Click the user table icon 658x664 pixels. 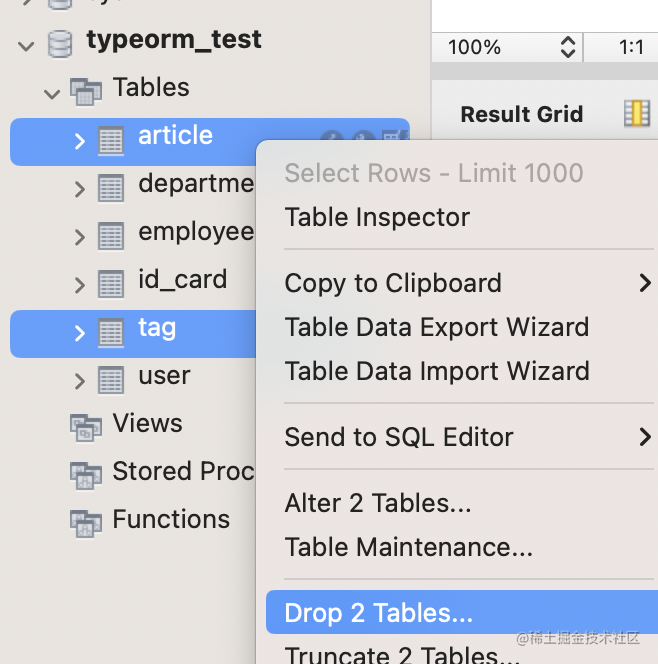coord(111,379)
